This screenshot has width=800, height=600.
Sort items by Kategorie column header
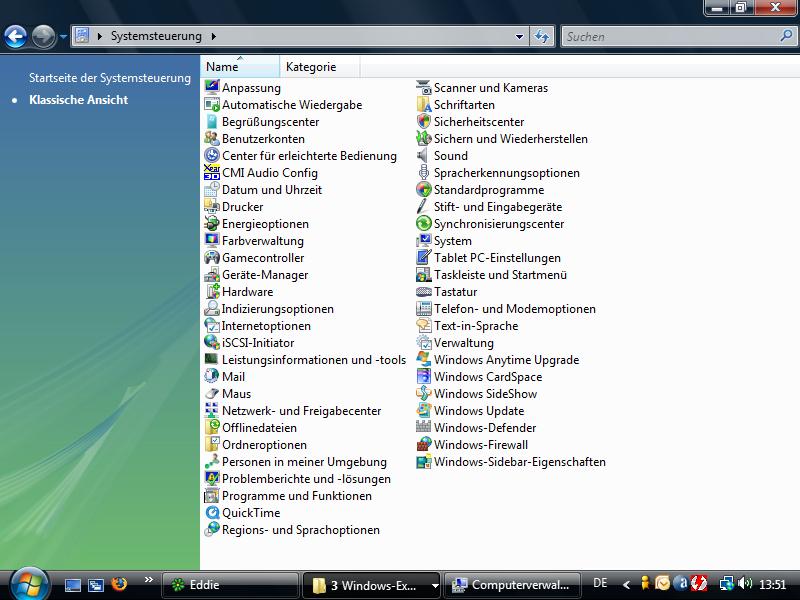pyautogui.click(x=311, y=67)
